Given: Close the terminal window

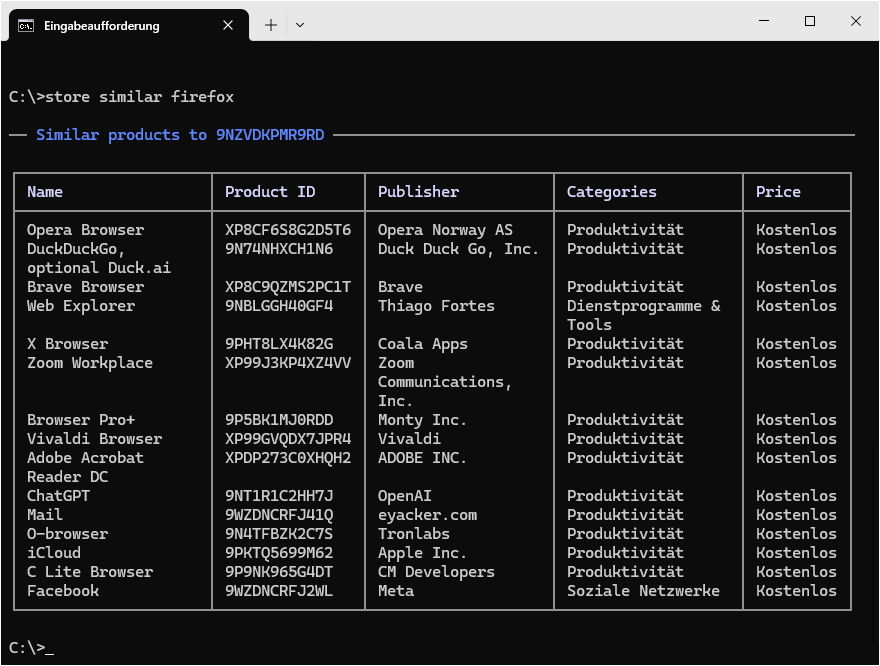Looking at the screenshot, I should 855,21.
